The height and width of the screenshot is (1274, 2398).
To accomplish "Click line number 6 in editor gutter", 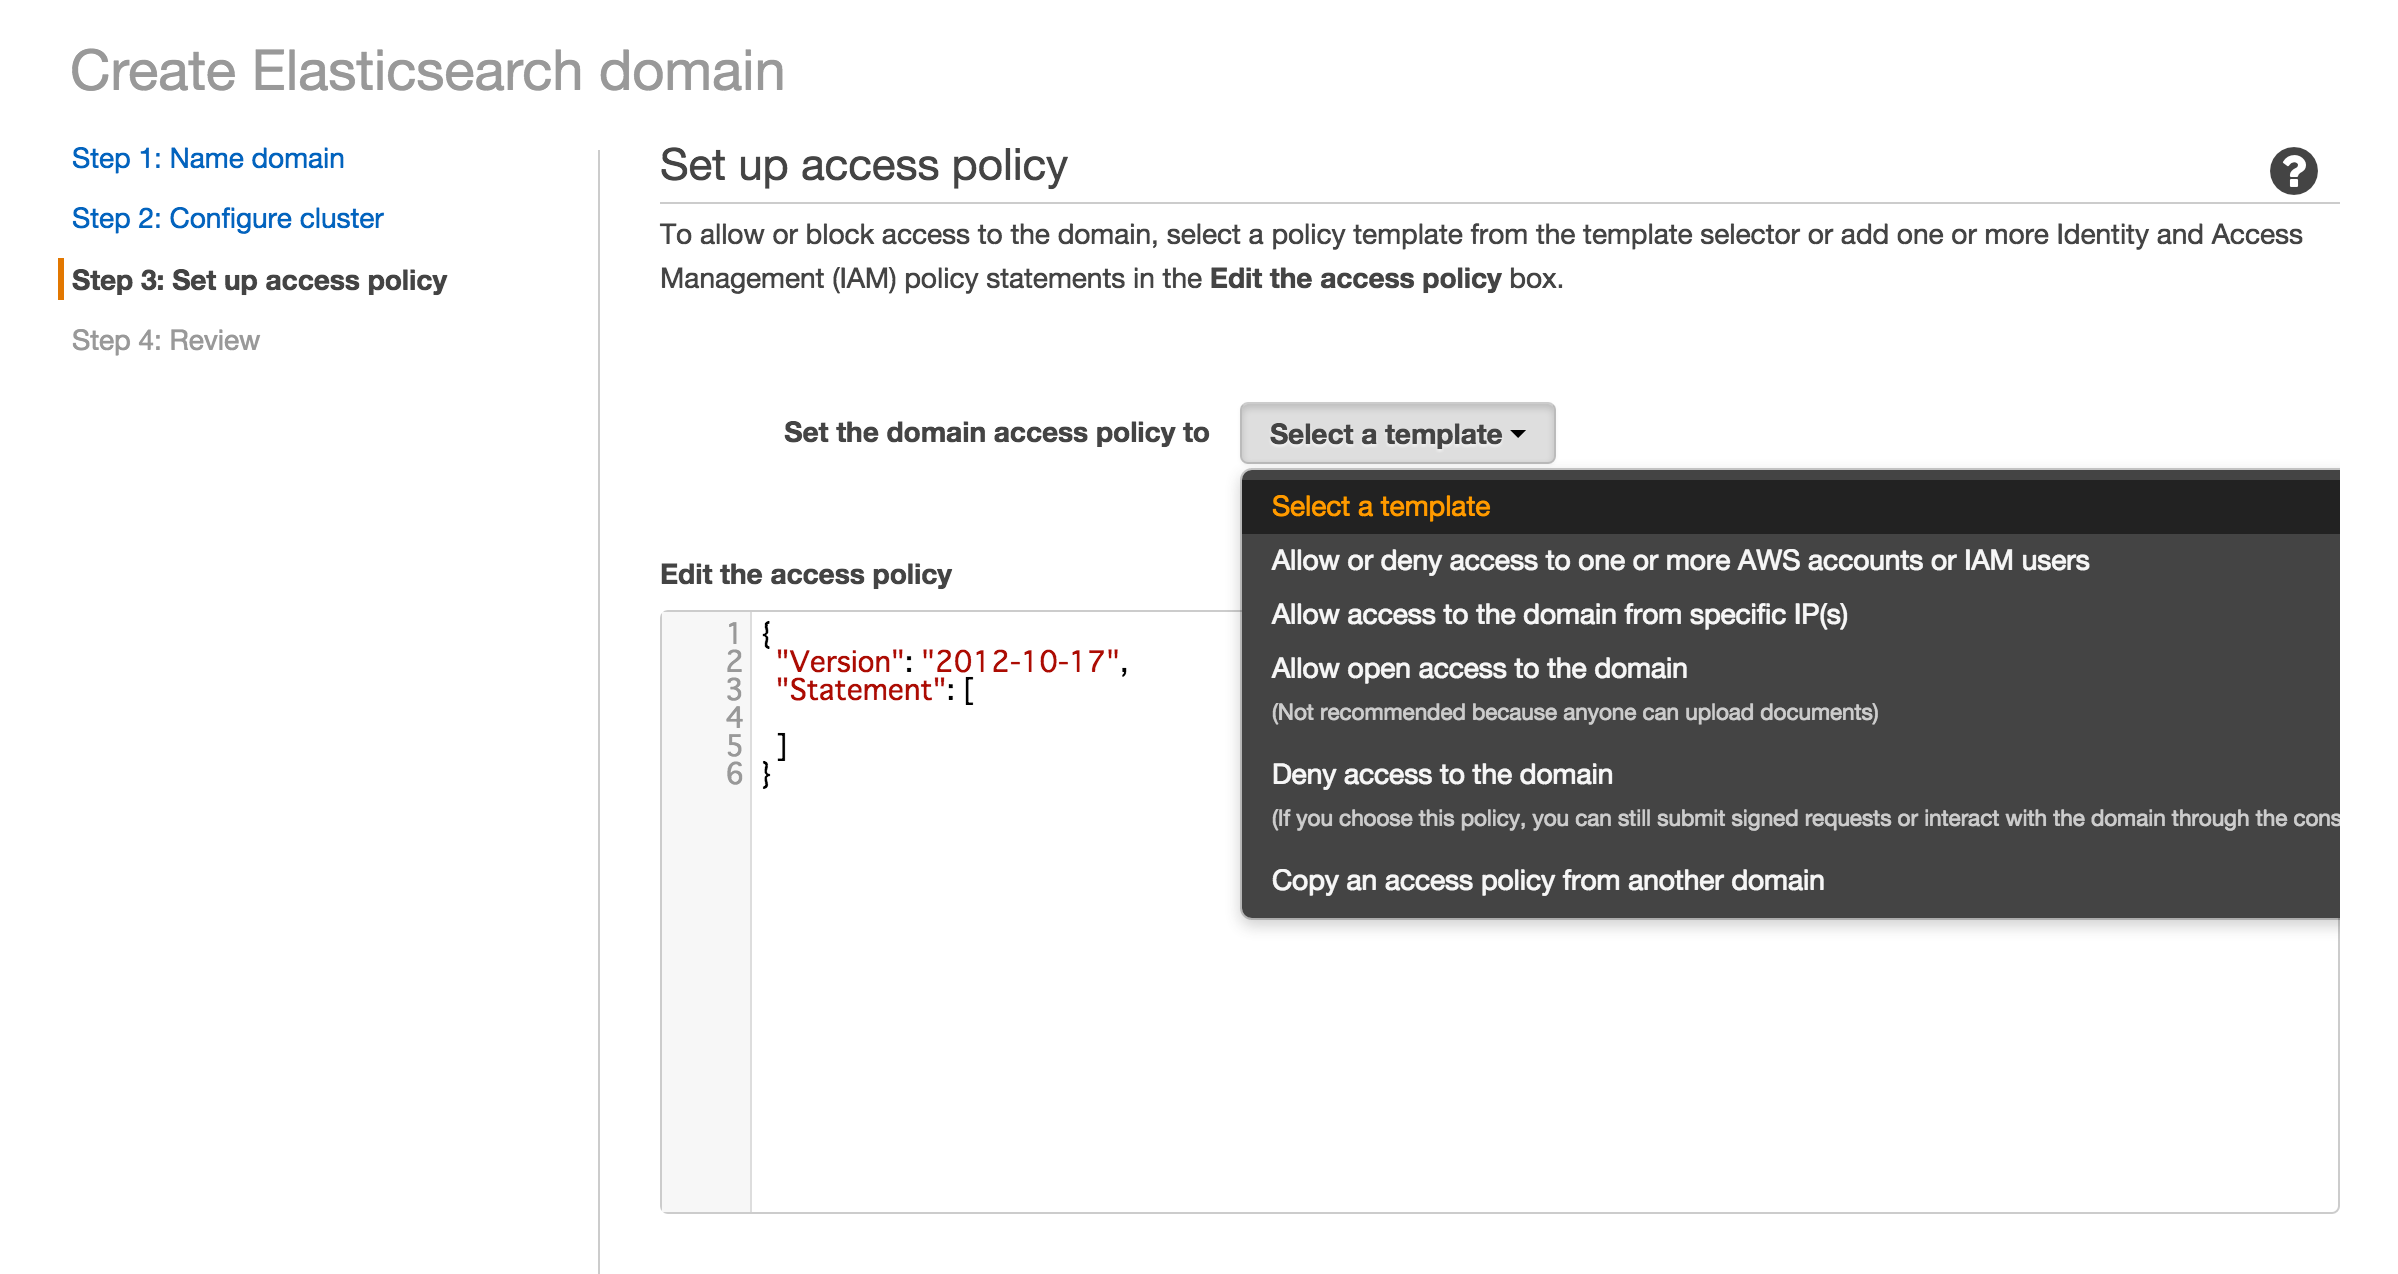I will click(734, 773).
